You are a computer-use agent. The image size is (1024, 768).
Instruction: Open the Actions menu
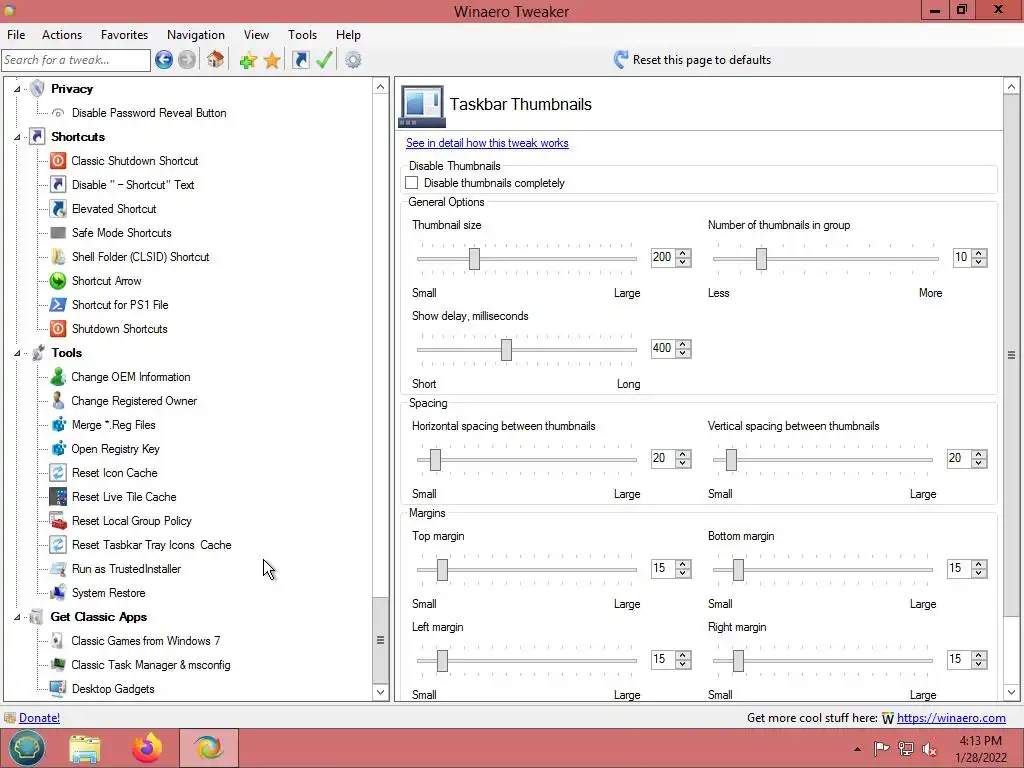[62, 35]
